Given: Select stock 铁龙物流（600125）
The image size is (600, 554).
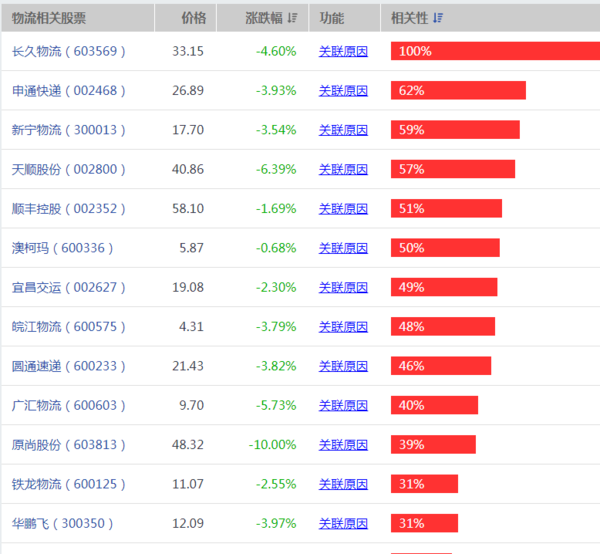Looking at the screenshot, I should click(68, 484).
